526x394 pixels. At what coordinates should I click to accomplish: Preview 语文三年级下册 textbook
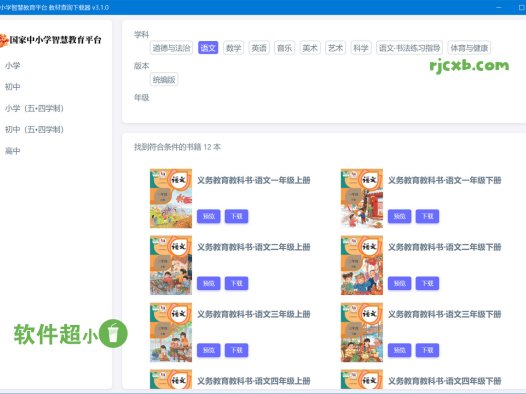point(400,350)
